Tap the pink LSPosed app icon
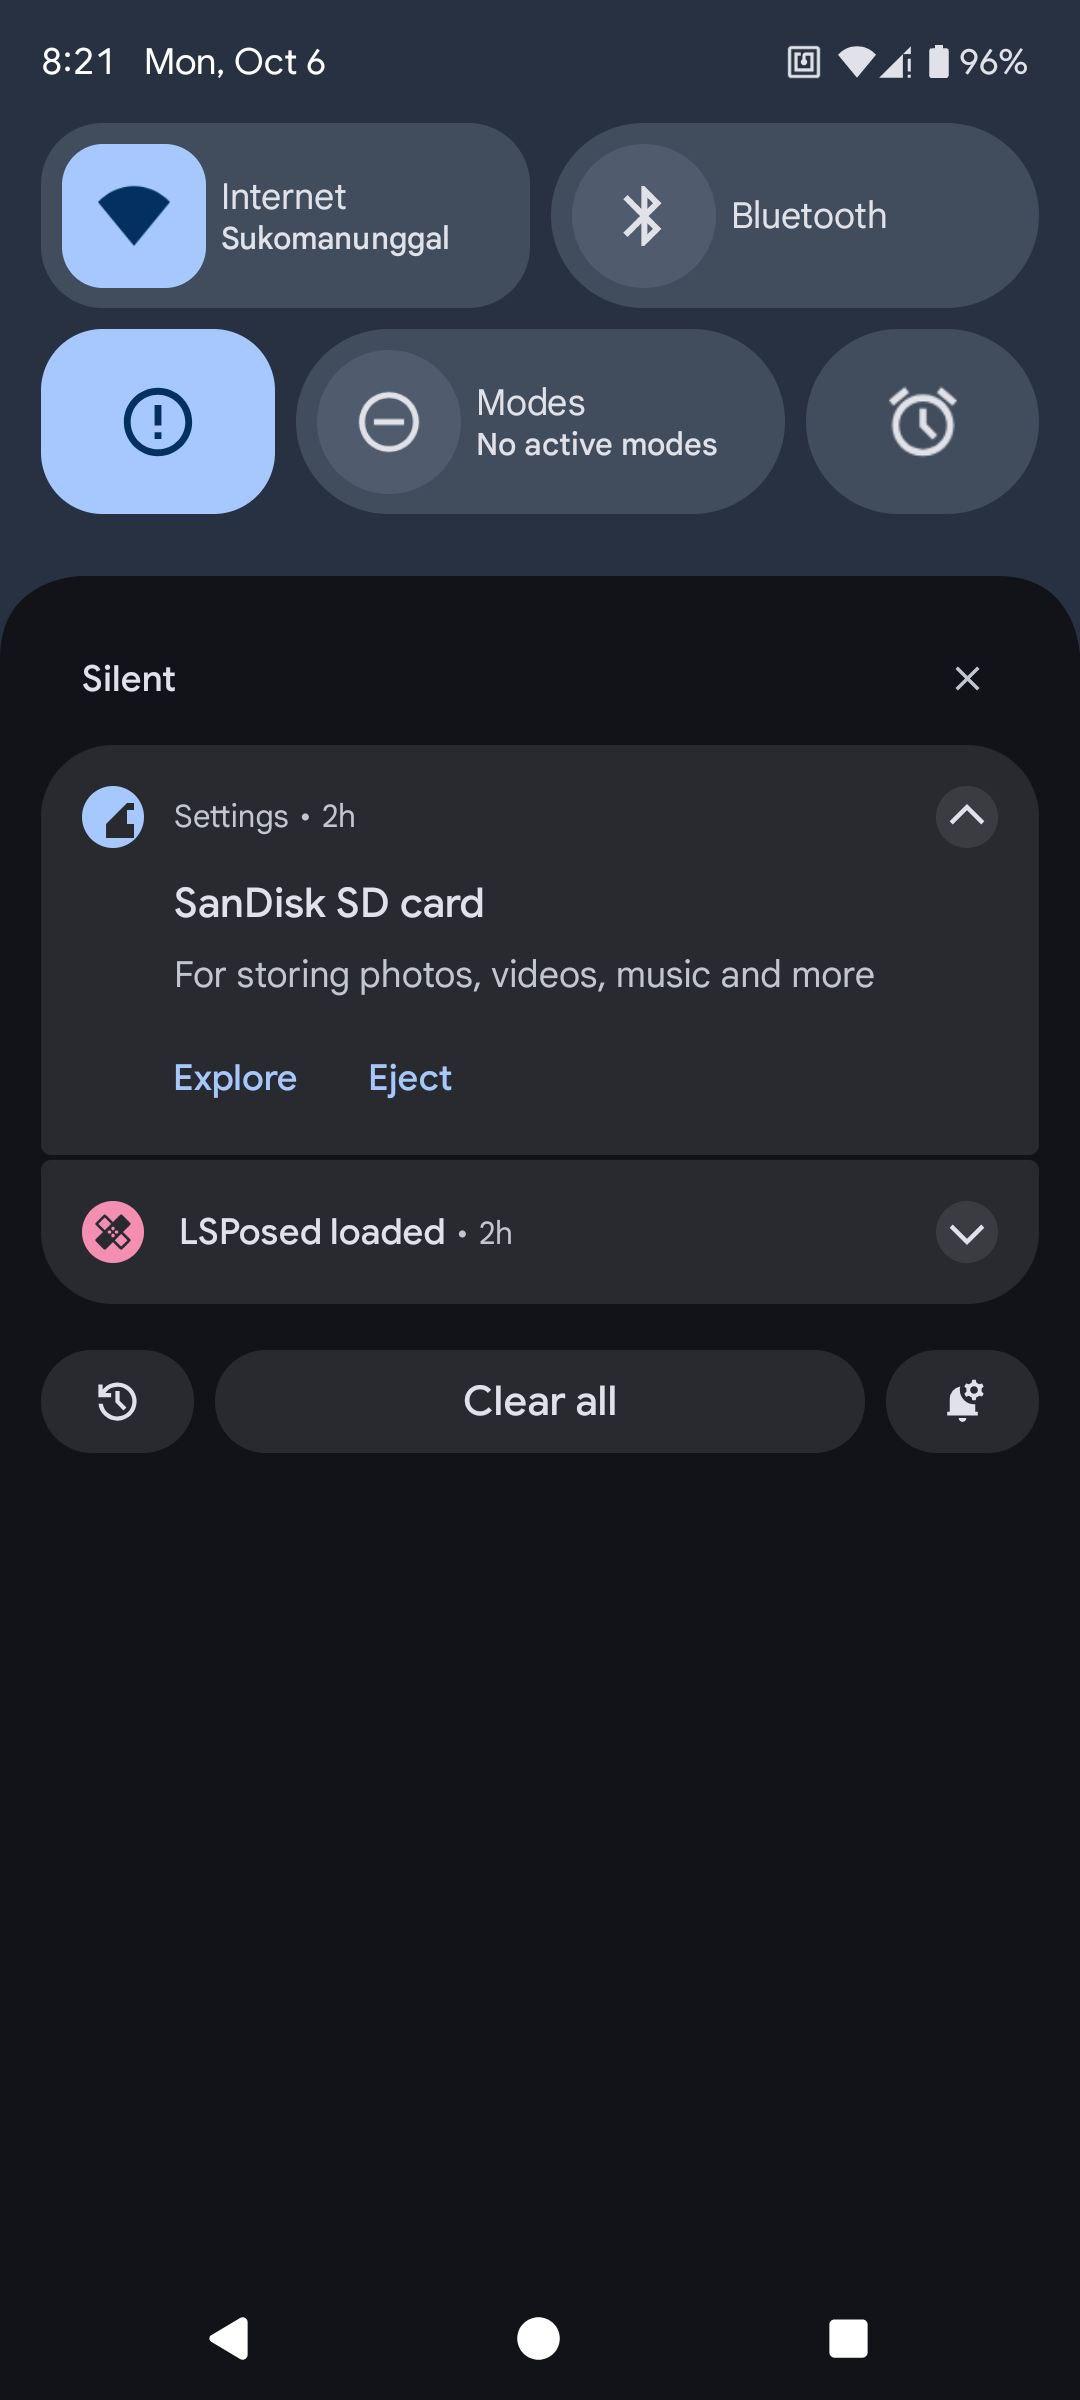The width and height of the screenshot is (1080, 2400). point(113,1232)
